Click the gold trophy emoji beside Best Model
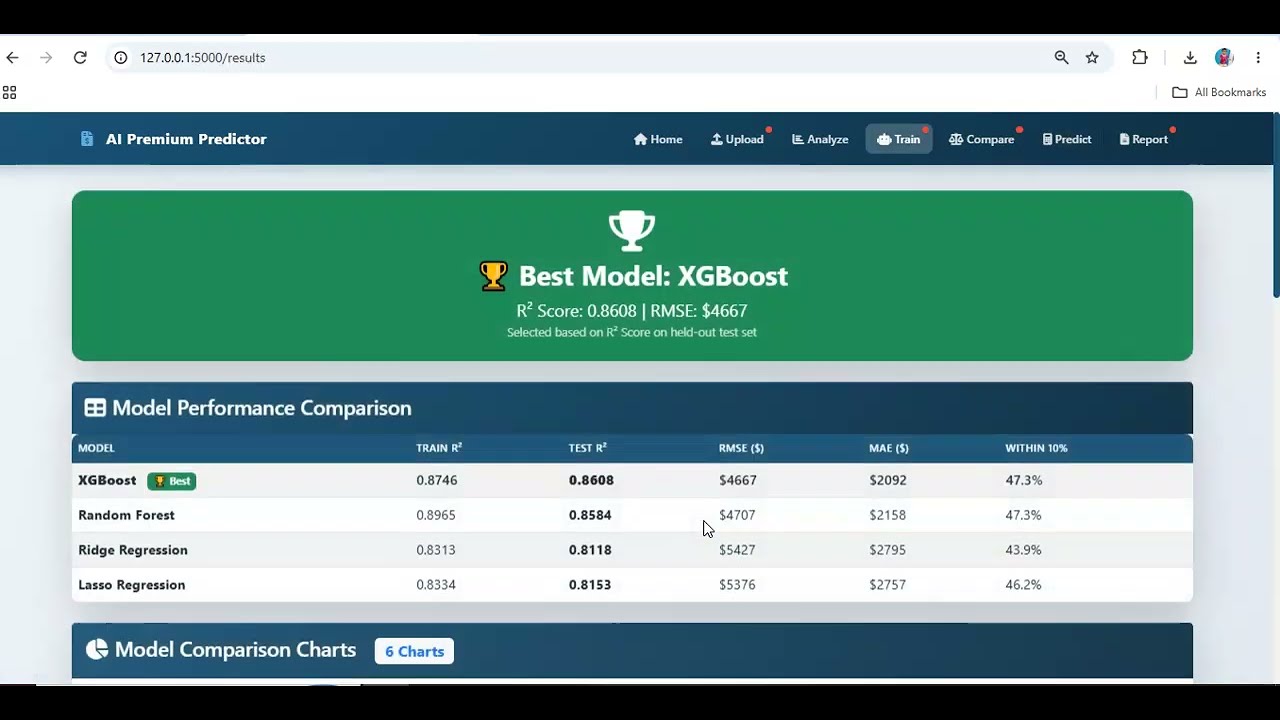The width and height of the screenshot is (1280, 720). pos(493,276)
